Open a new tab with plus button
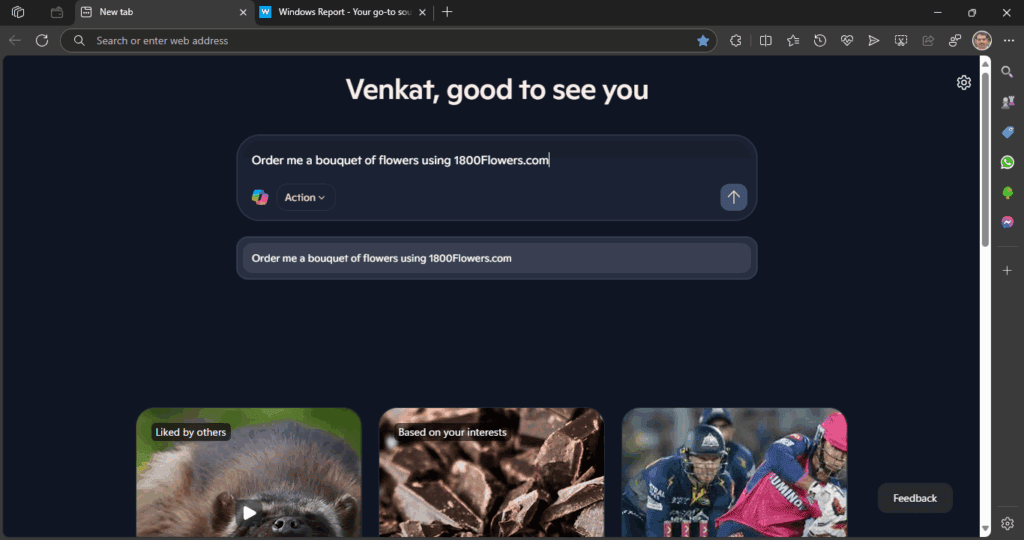1024x540 pixels. [447, 12]
